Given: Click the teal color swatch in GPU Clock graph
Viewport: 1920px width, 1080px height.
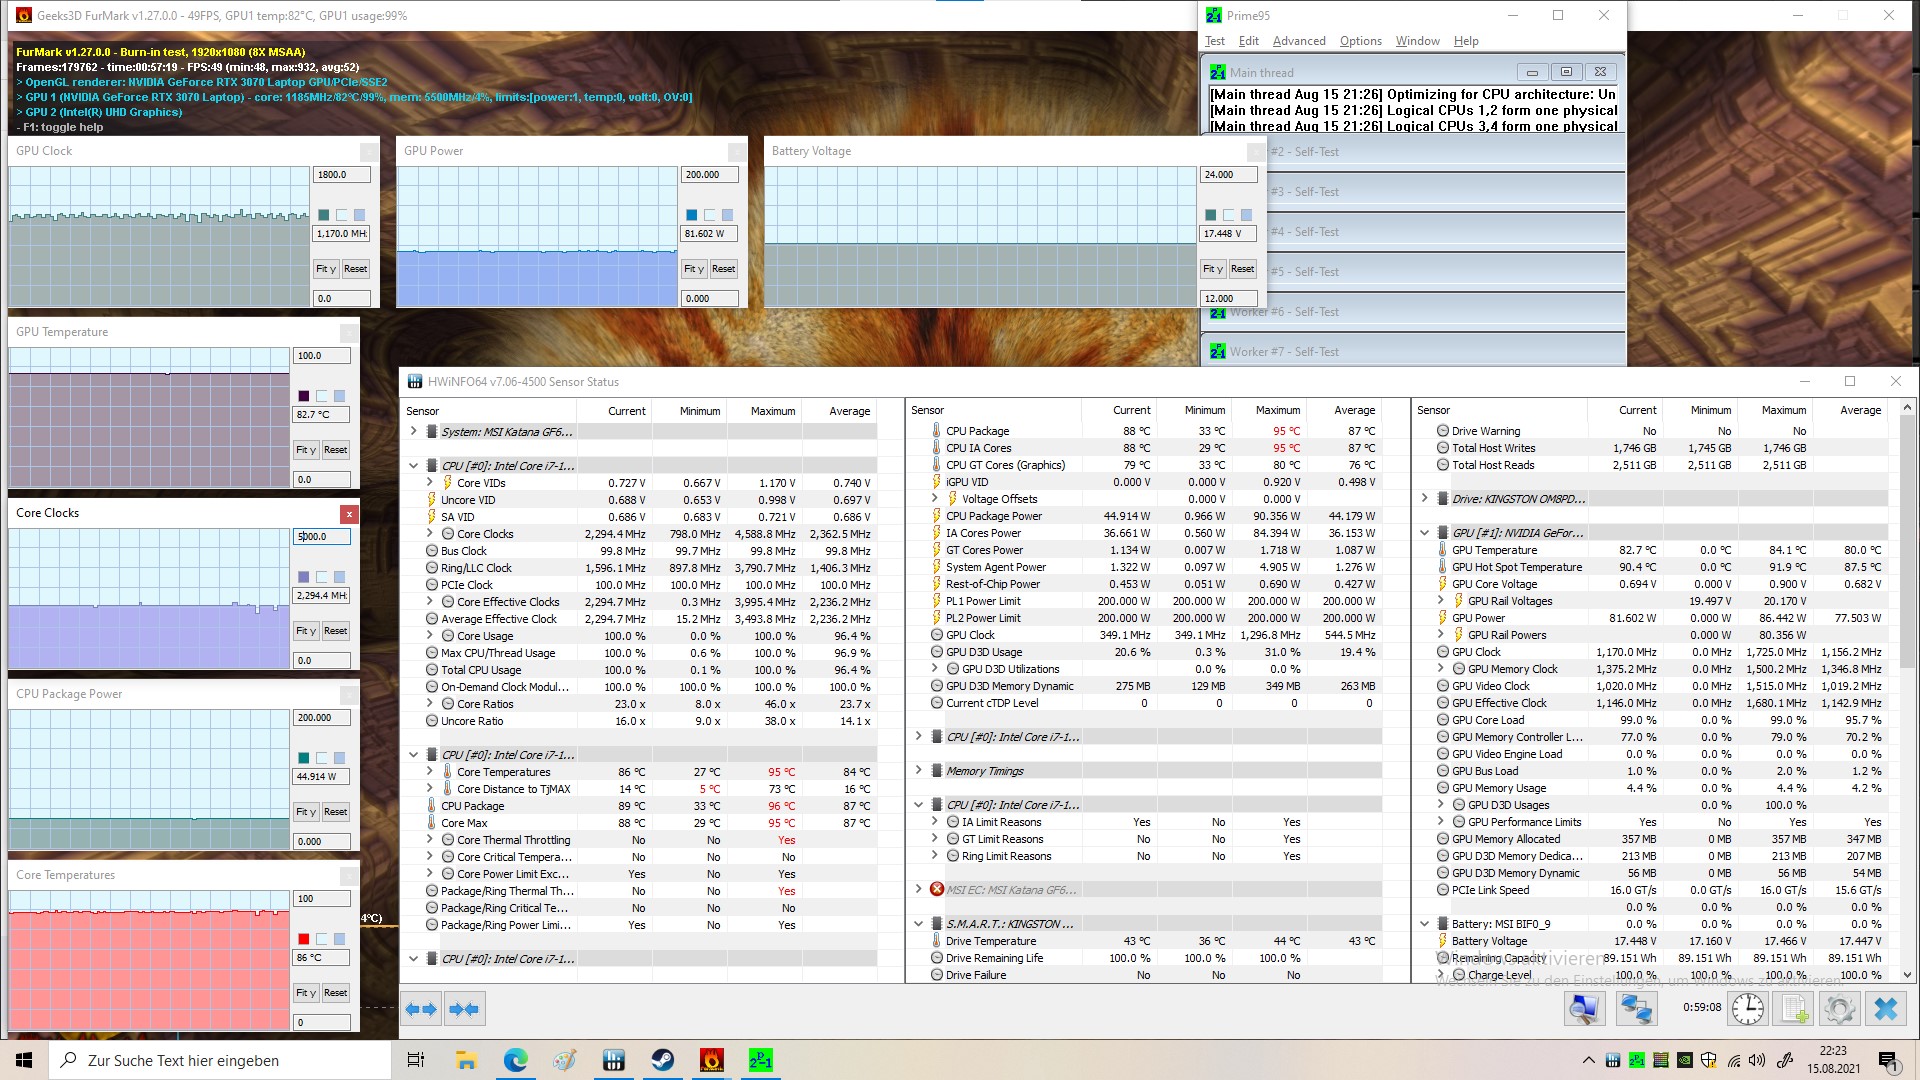Looking at the screenshot, I should point(323,215).
